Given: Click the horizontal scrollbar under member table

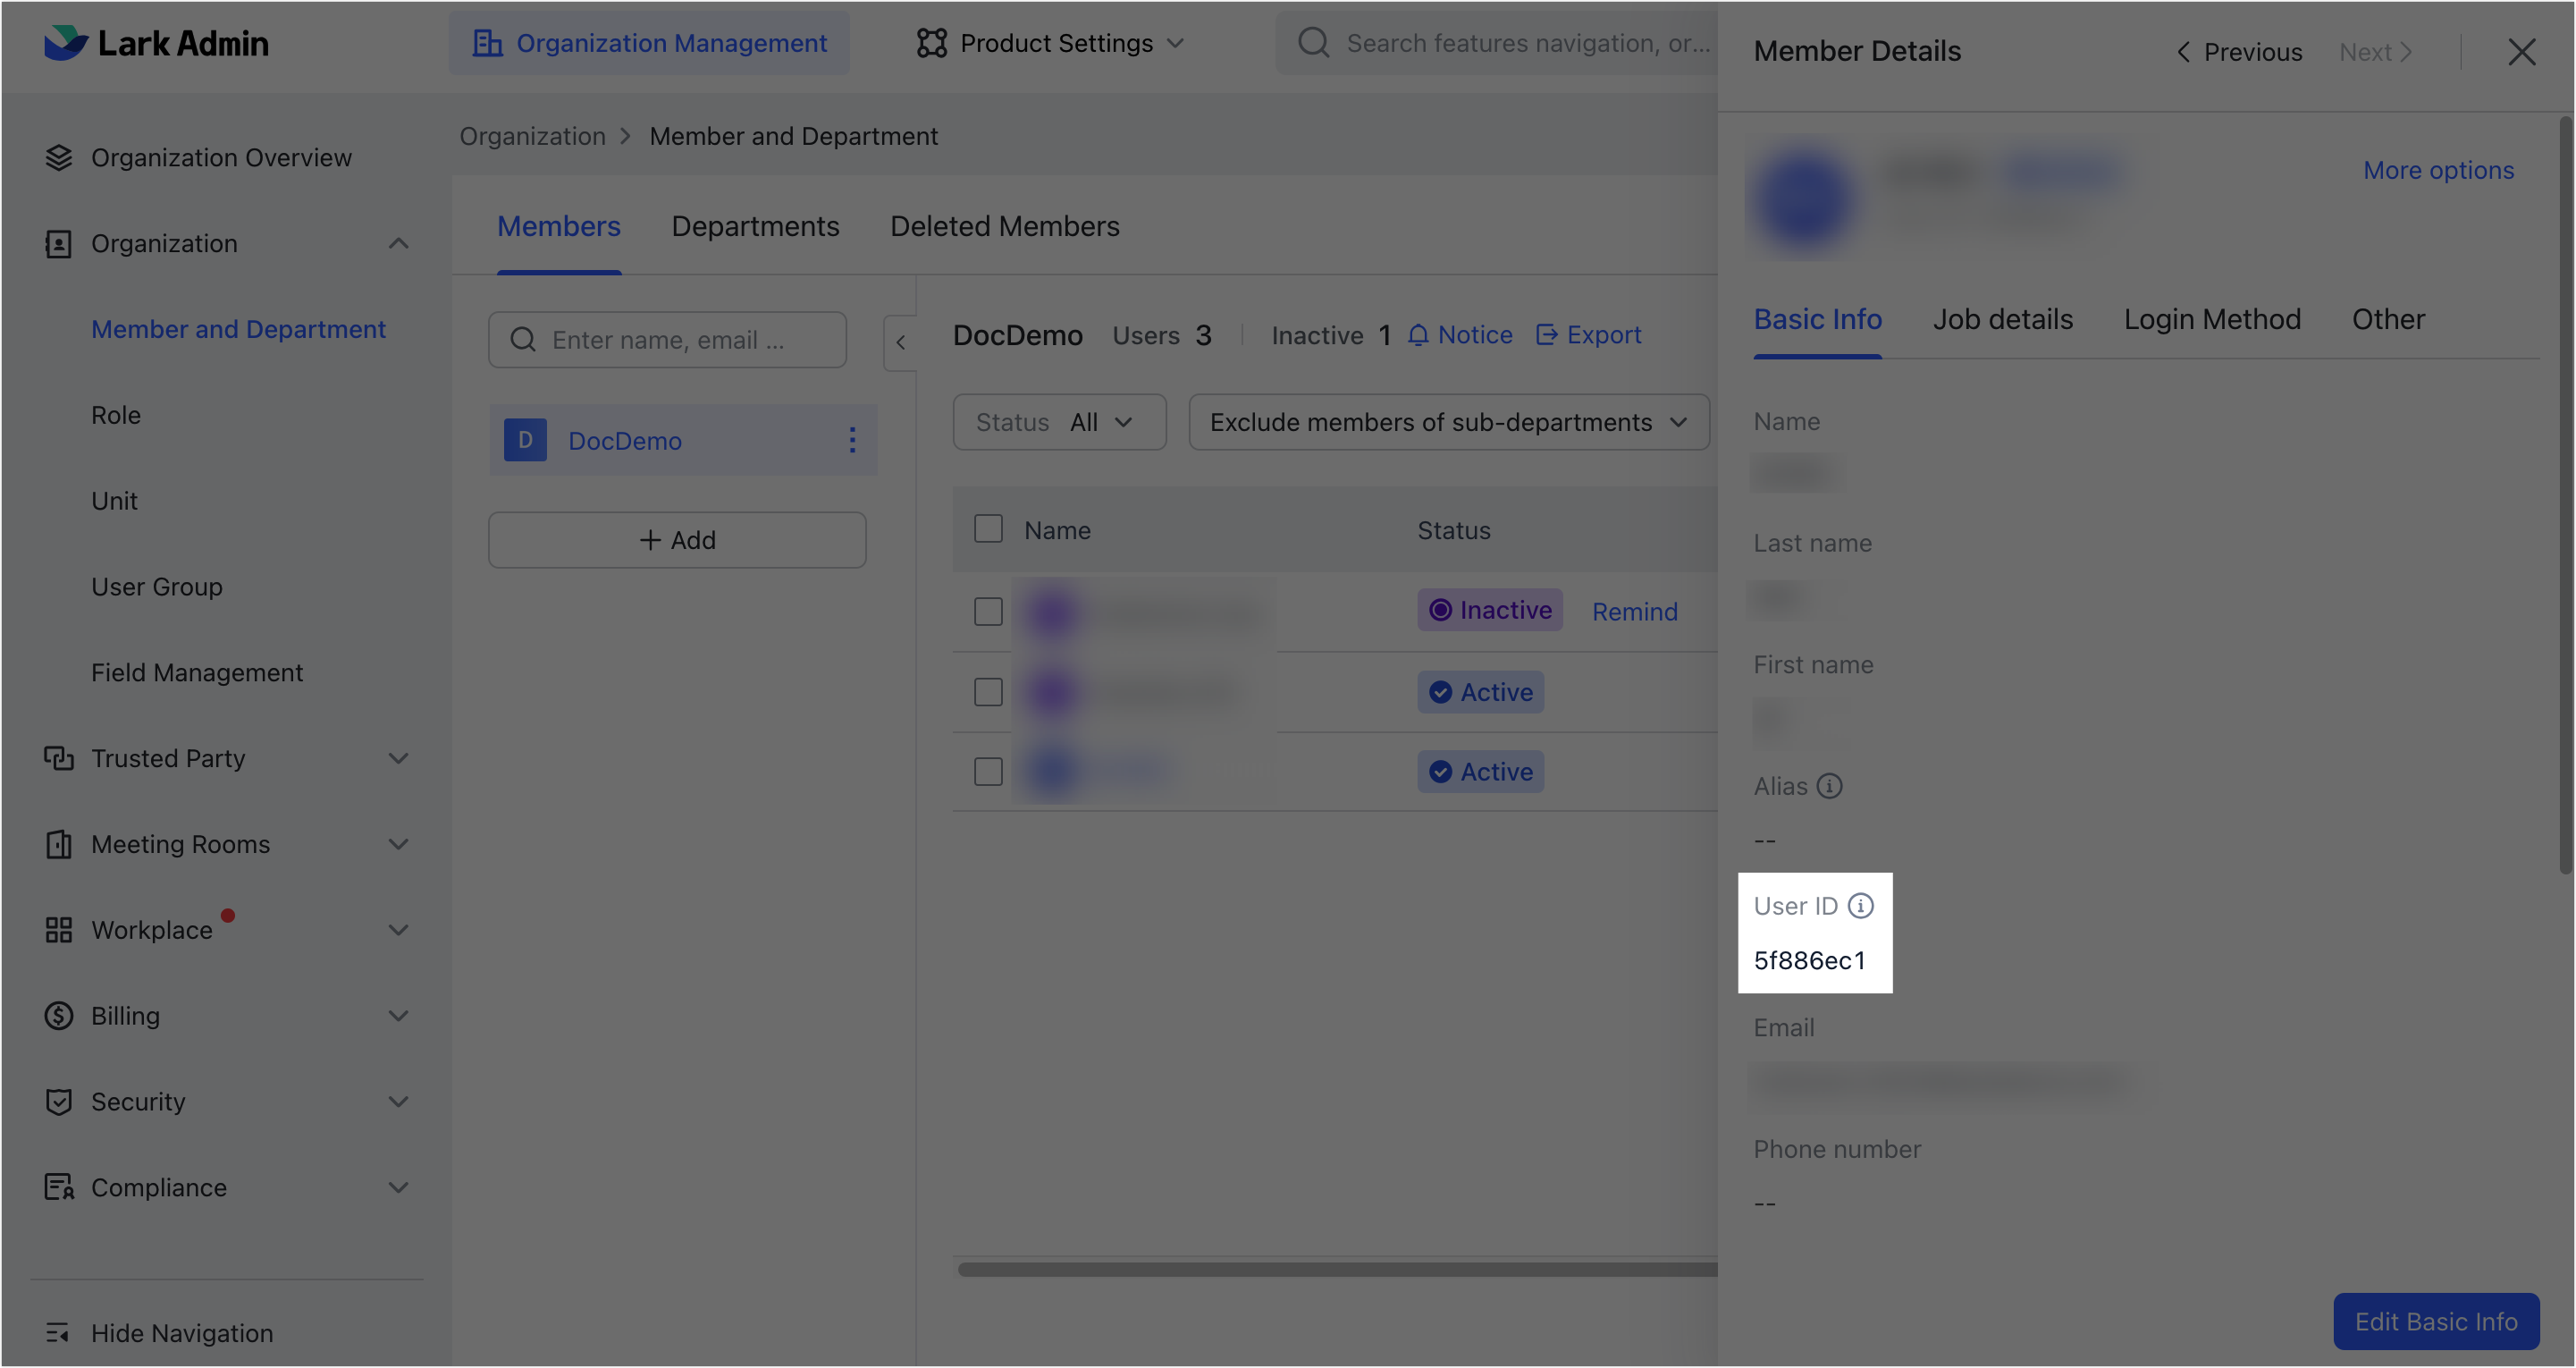Looking at the screenshot, I should click(x=1337, y=1269).
